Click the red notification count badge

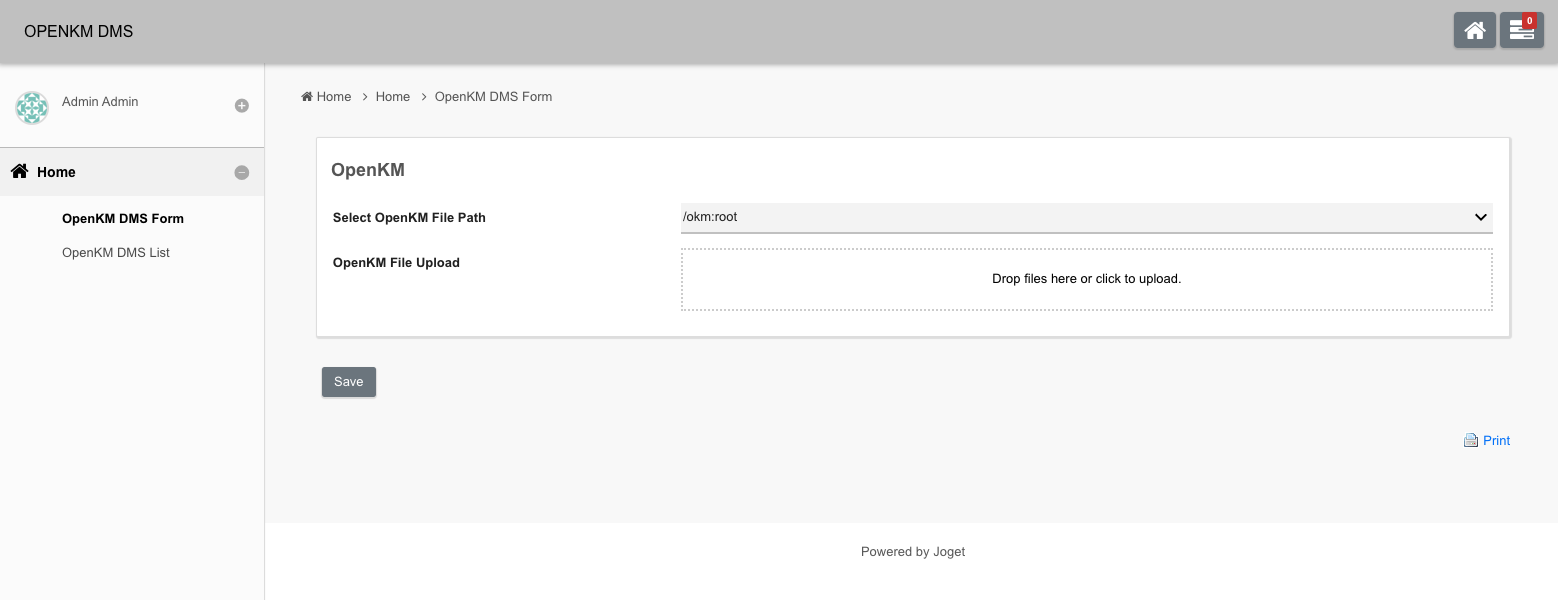[1529, 21]
